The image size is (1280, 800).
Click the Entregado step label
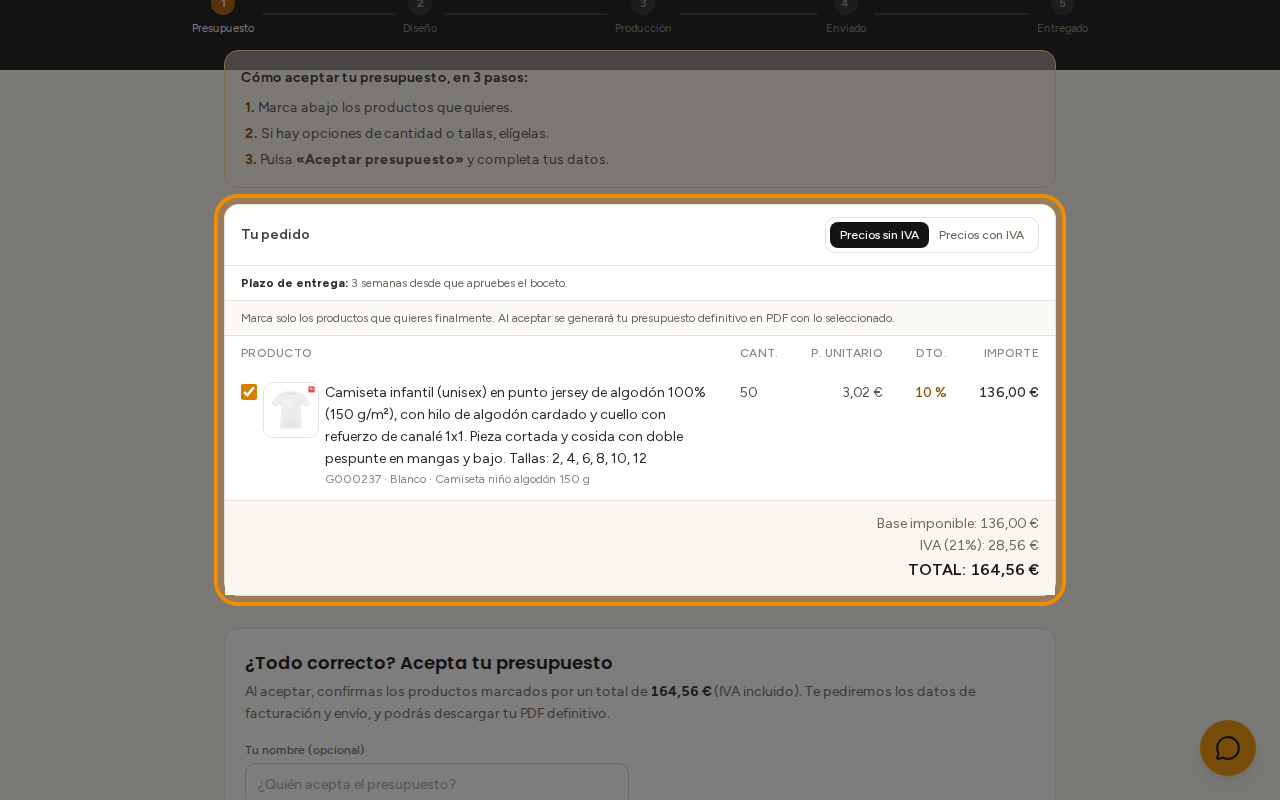1062,28
